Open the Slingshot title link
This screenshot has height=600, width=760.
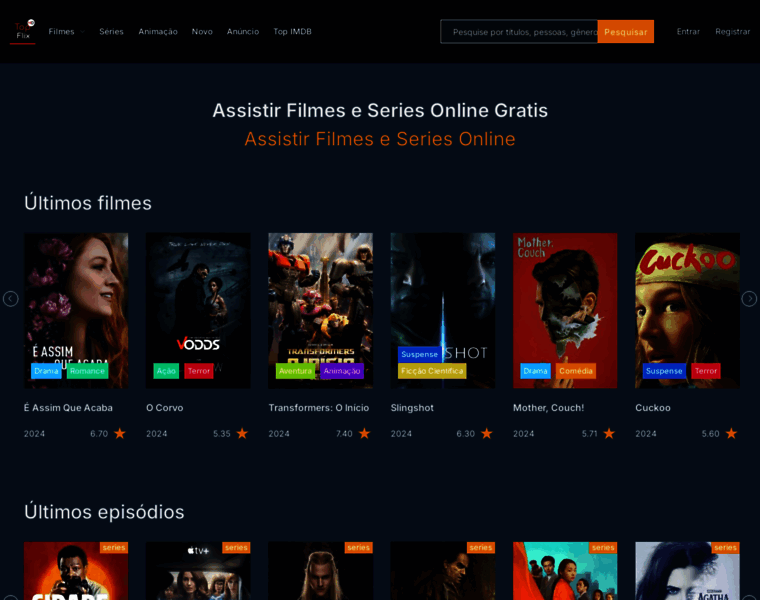point(412,408)
